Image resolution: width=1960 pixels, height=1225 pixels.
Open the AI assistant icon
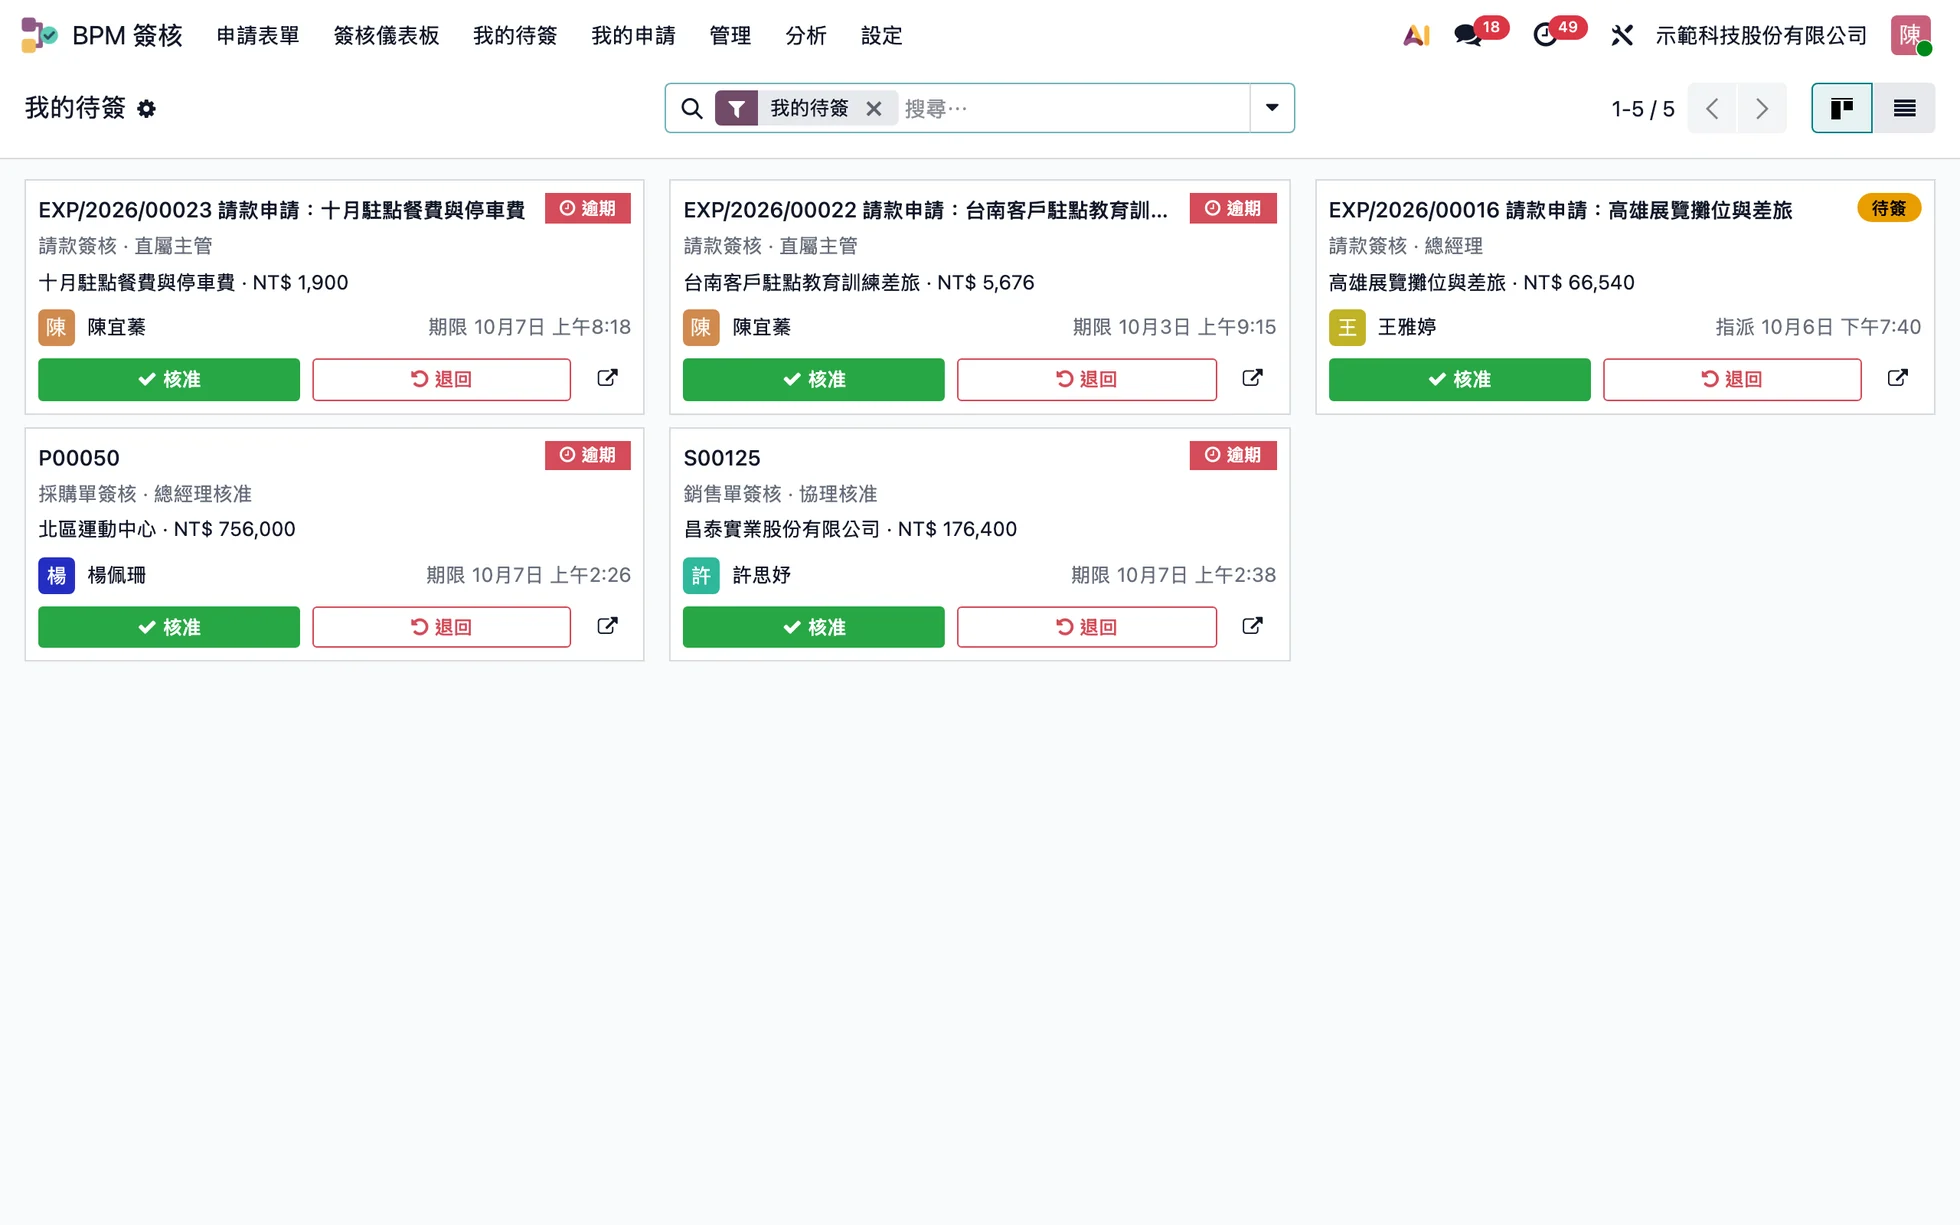(x=1416, y=36)
